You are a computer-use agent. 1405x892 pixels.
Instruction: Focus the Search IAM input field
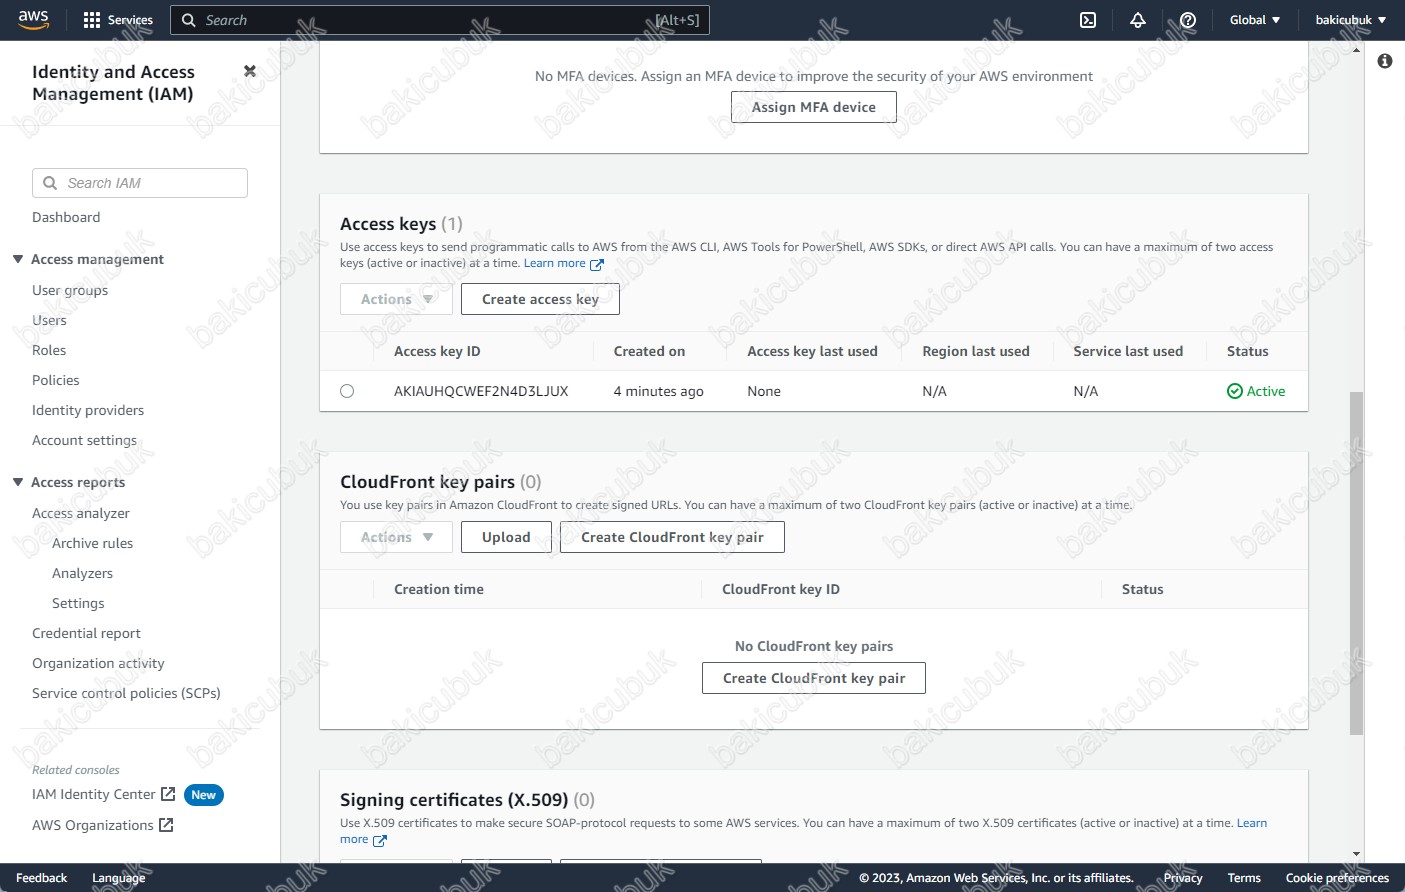140,183
